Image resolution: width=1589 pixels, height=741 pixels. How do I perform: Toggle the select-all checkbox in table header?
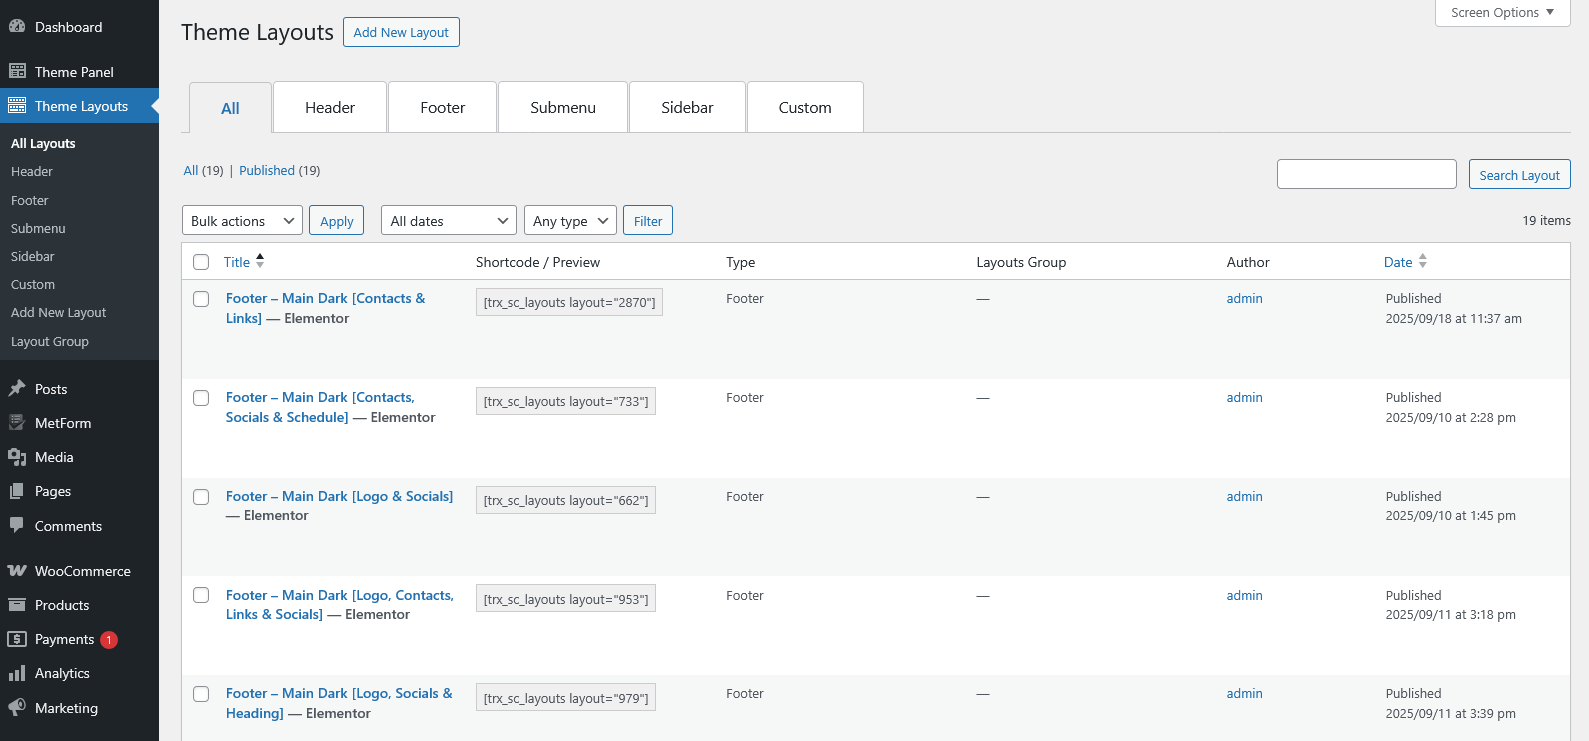pyautogui.click(x=201, y=262)
